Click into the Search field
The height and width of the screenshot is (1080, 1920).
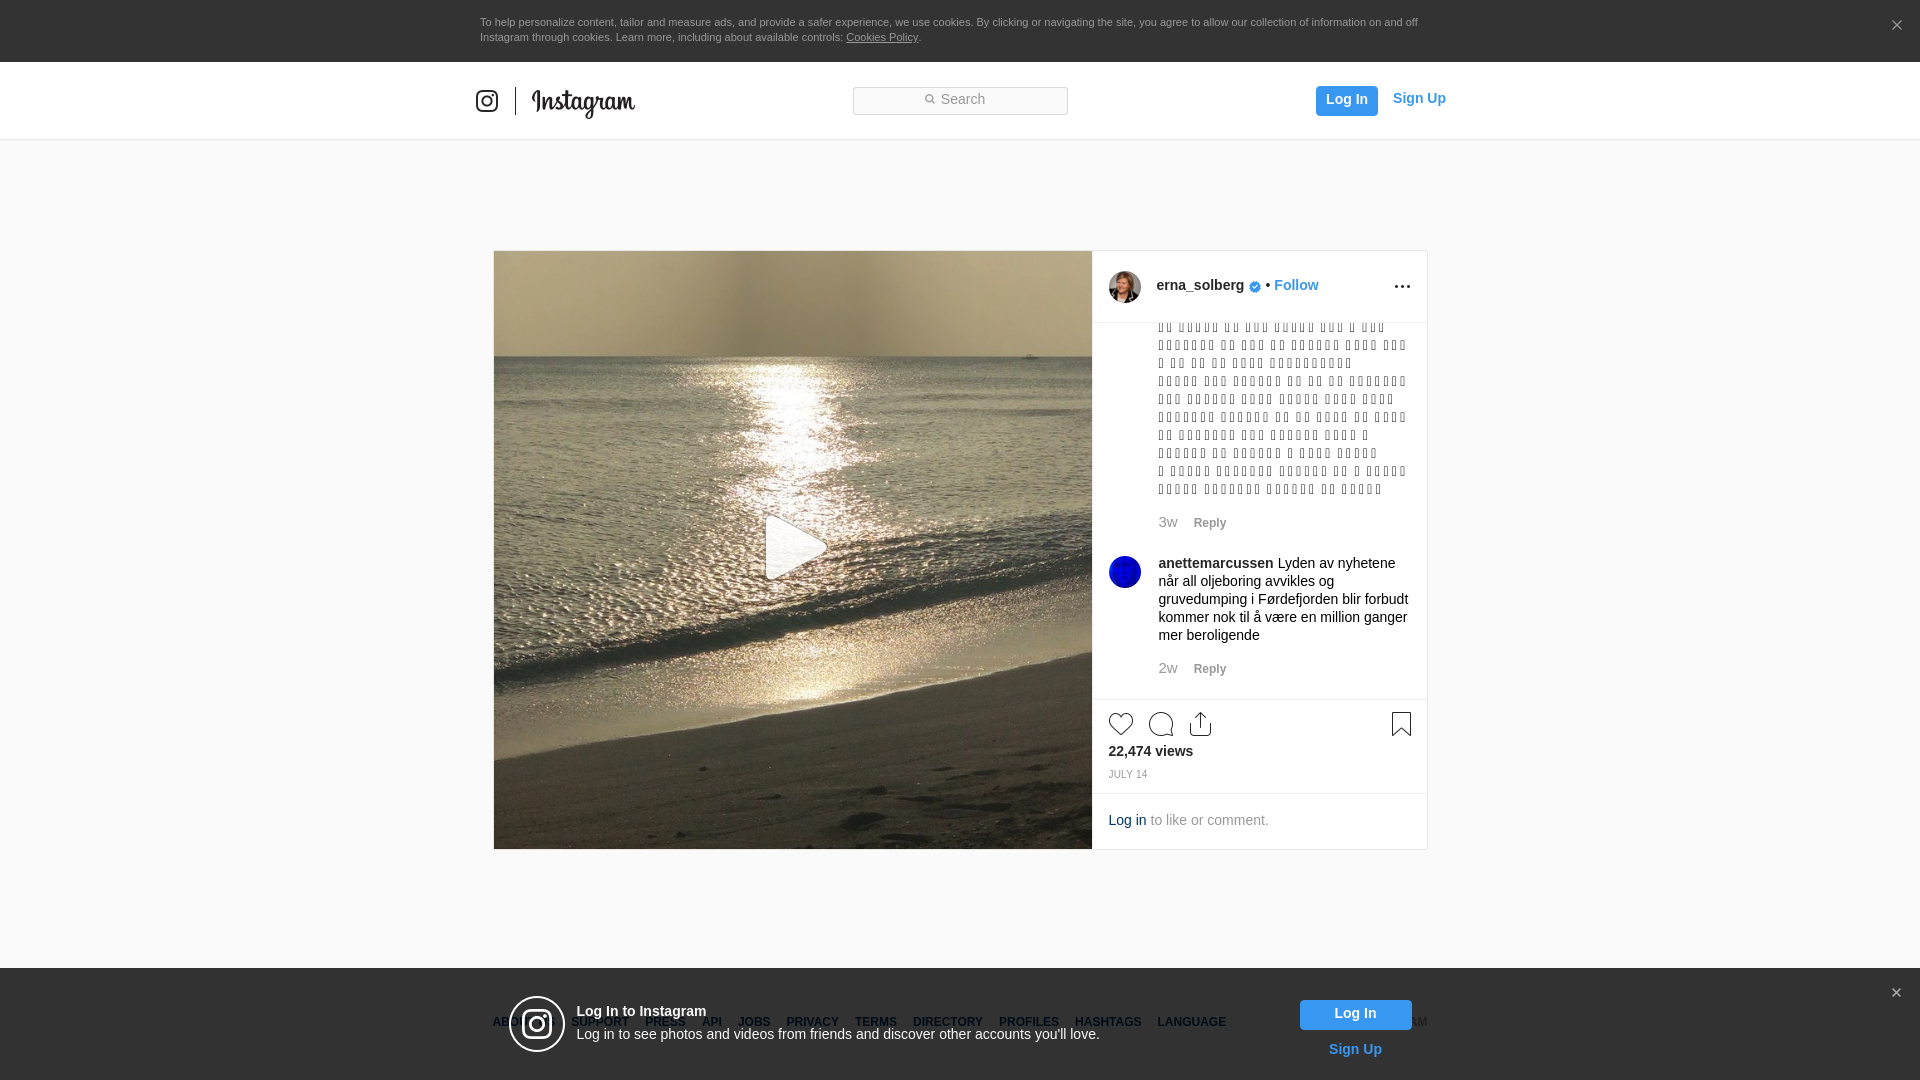point(960,100)
